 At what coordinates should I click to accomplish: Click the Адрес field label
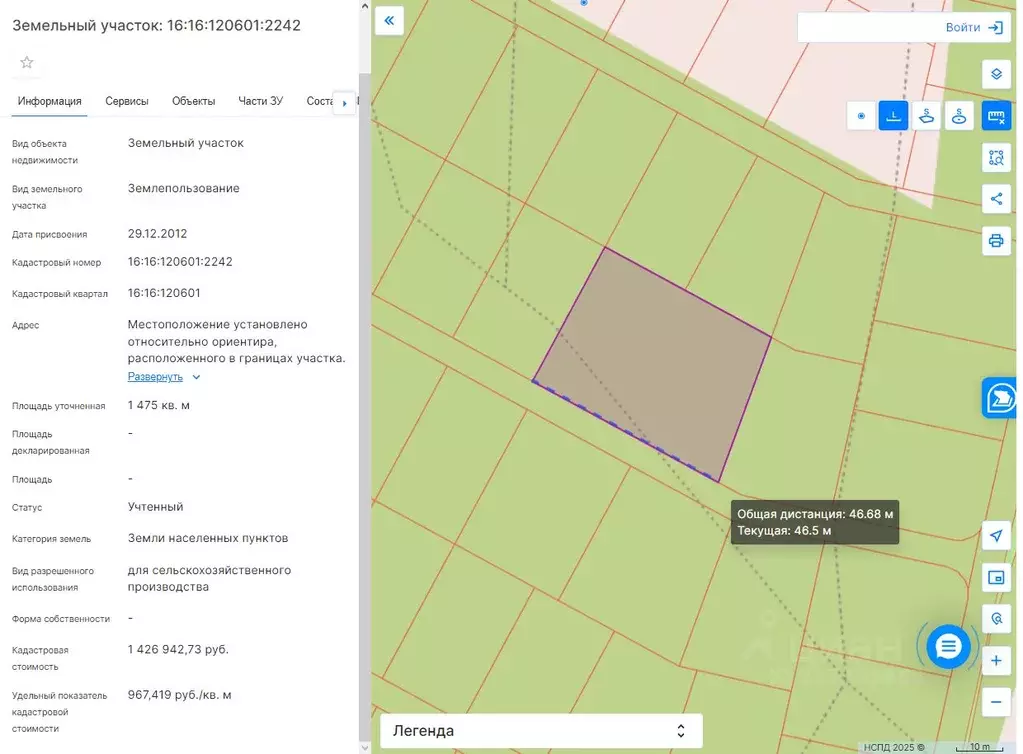pos(25,325)
